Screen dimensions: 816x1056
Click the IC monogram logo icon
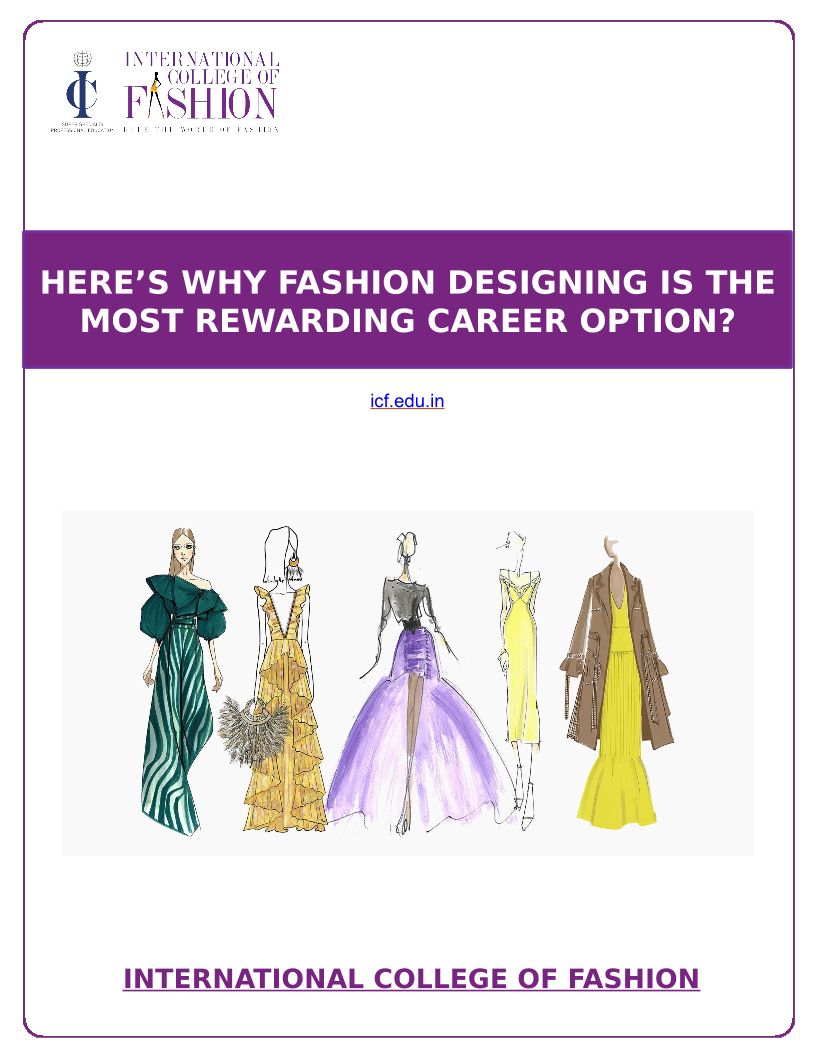point(81,94)
